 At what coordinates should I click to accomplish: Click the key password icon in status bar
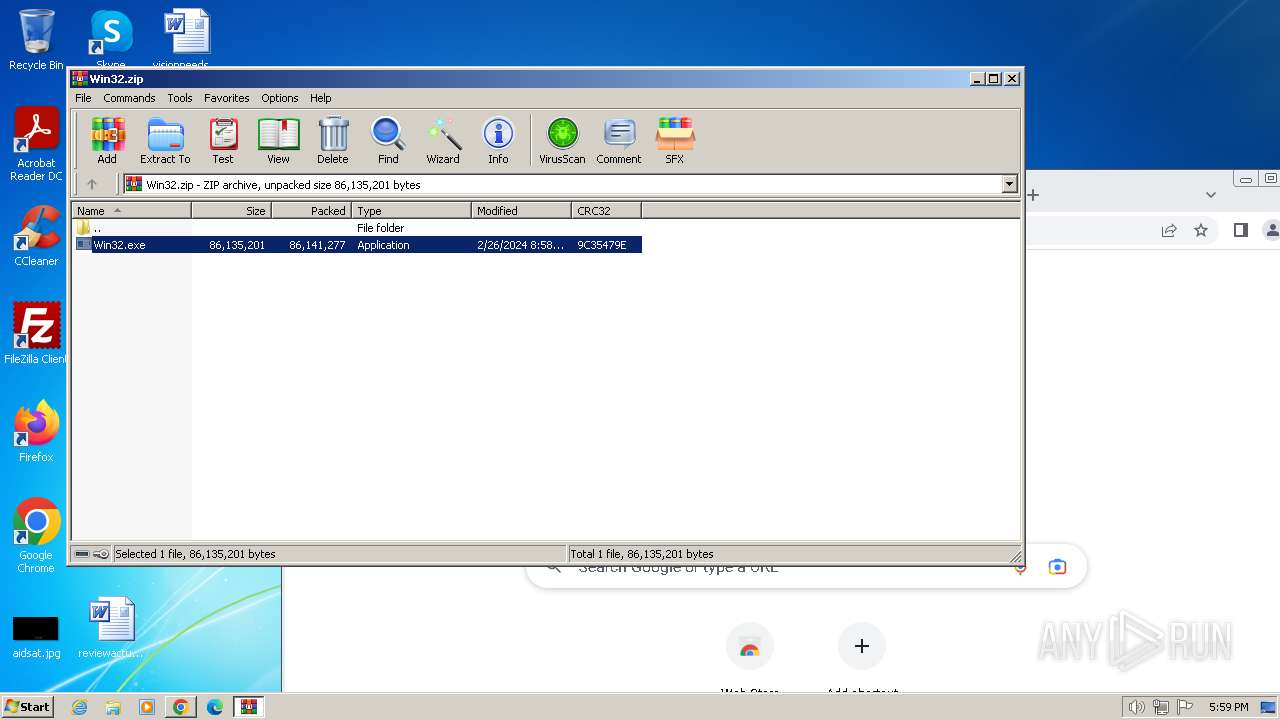(101, 554)
